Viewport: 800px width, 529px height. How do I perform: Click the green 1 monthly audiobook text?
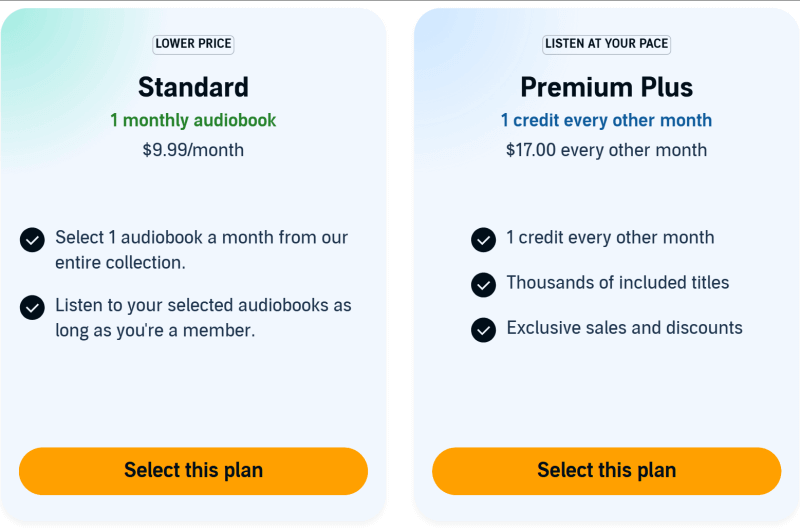[x=193, y=121]
